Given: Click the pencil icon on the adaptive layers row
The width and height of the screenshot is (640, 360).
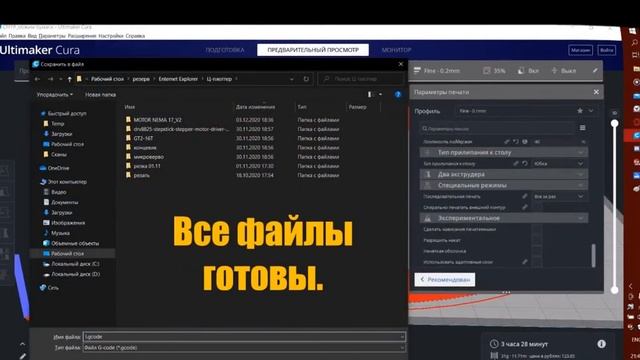Looking at the screenshot, I should [x=525, y=262].
